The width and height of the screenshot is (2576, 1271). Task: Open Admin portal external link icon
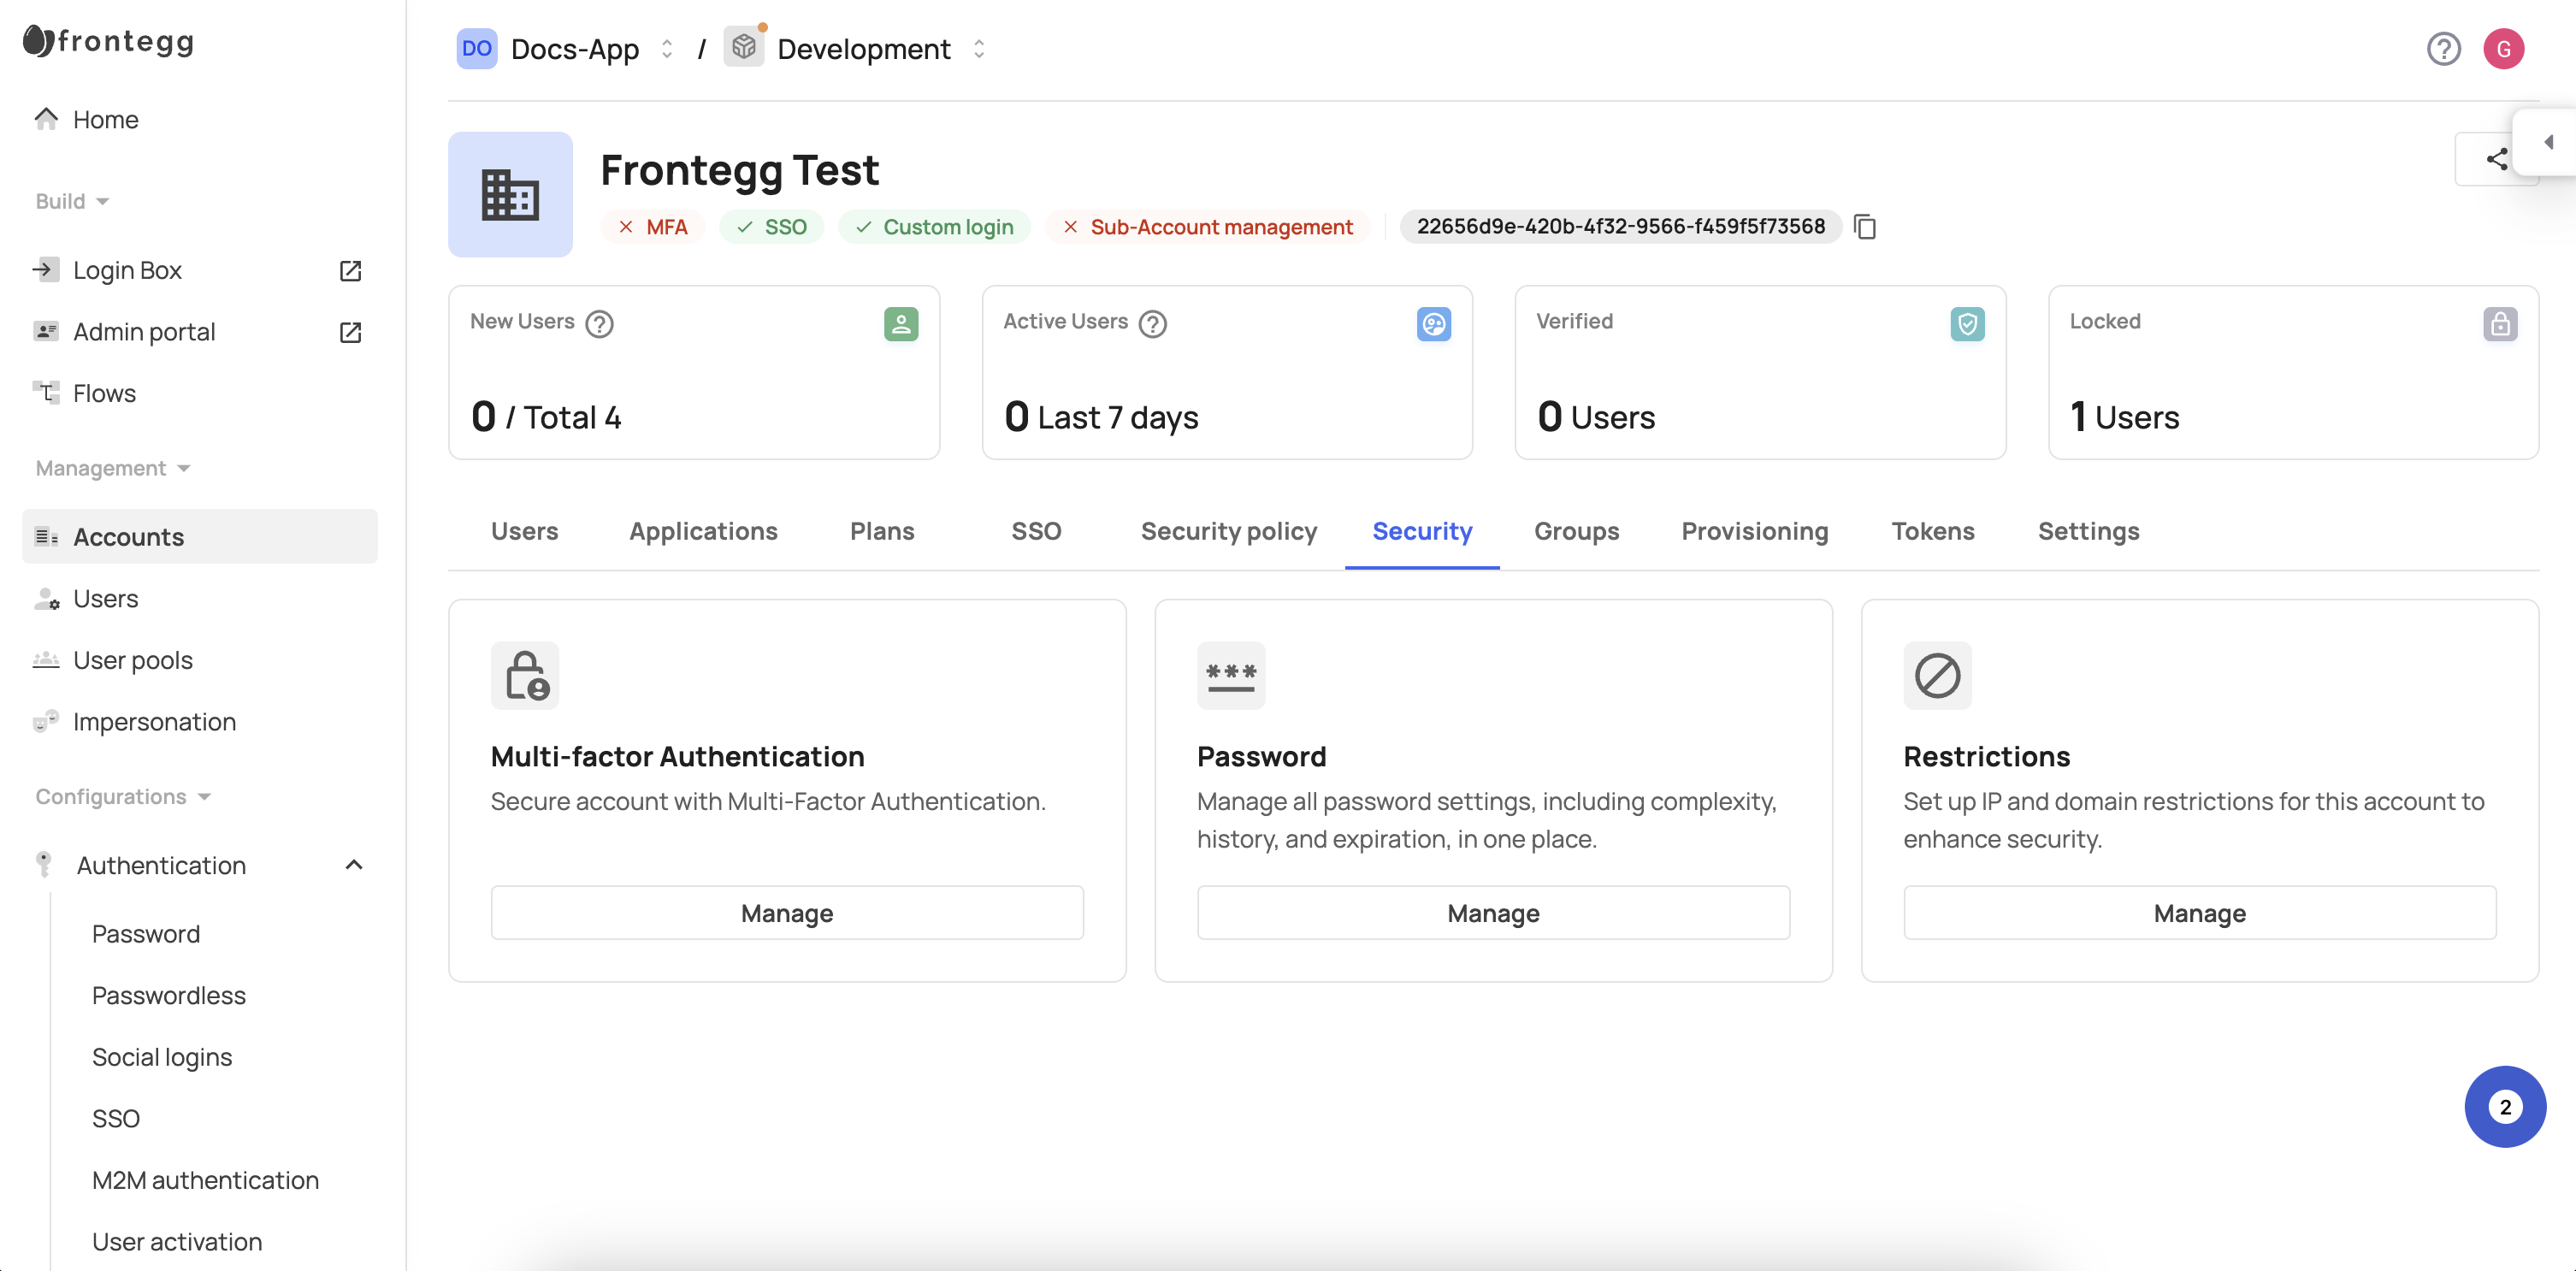pos(350,332)
